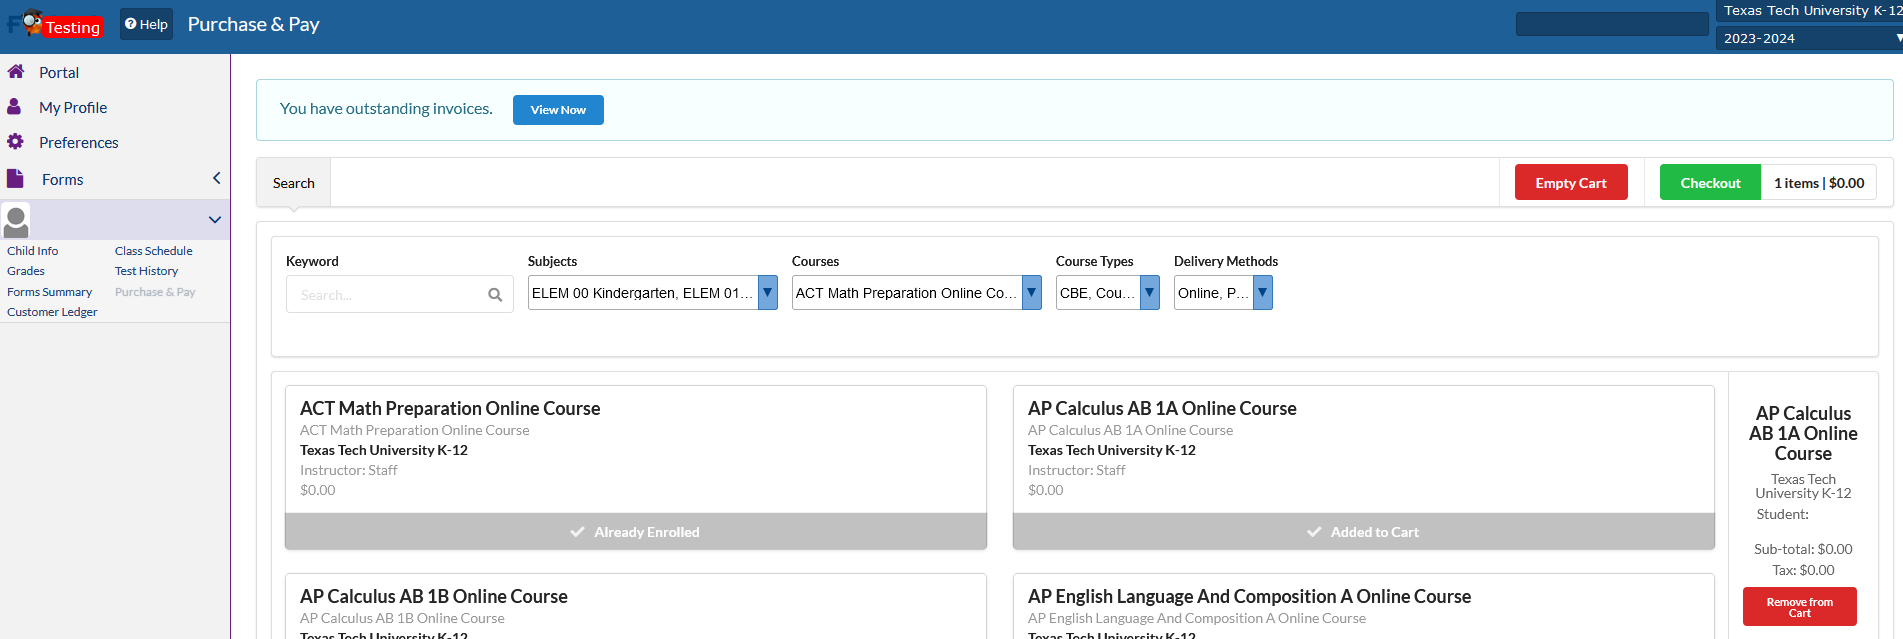Click AP Calculus AB 1A Online Course card title
1903x639 pixels.
(1162, 408)
